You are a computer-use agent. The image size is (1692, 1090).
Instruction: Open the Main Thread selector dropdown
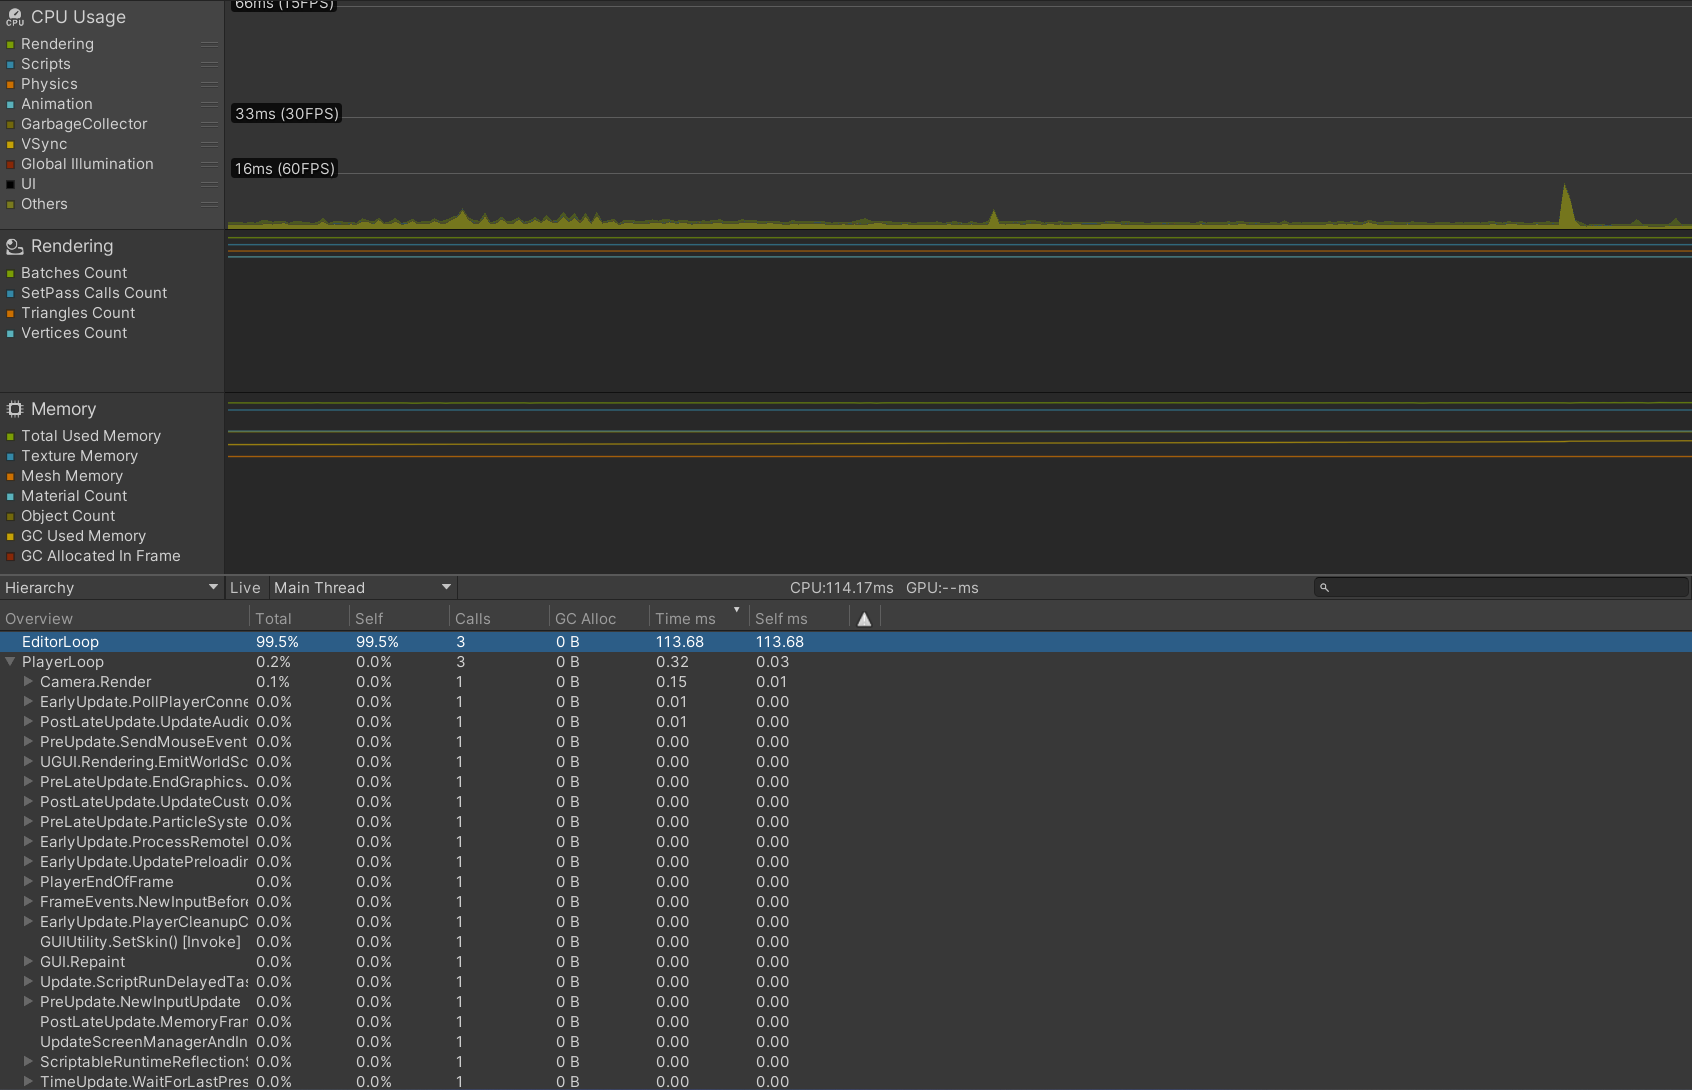(x=362, y=588)
